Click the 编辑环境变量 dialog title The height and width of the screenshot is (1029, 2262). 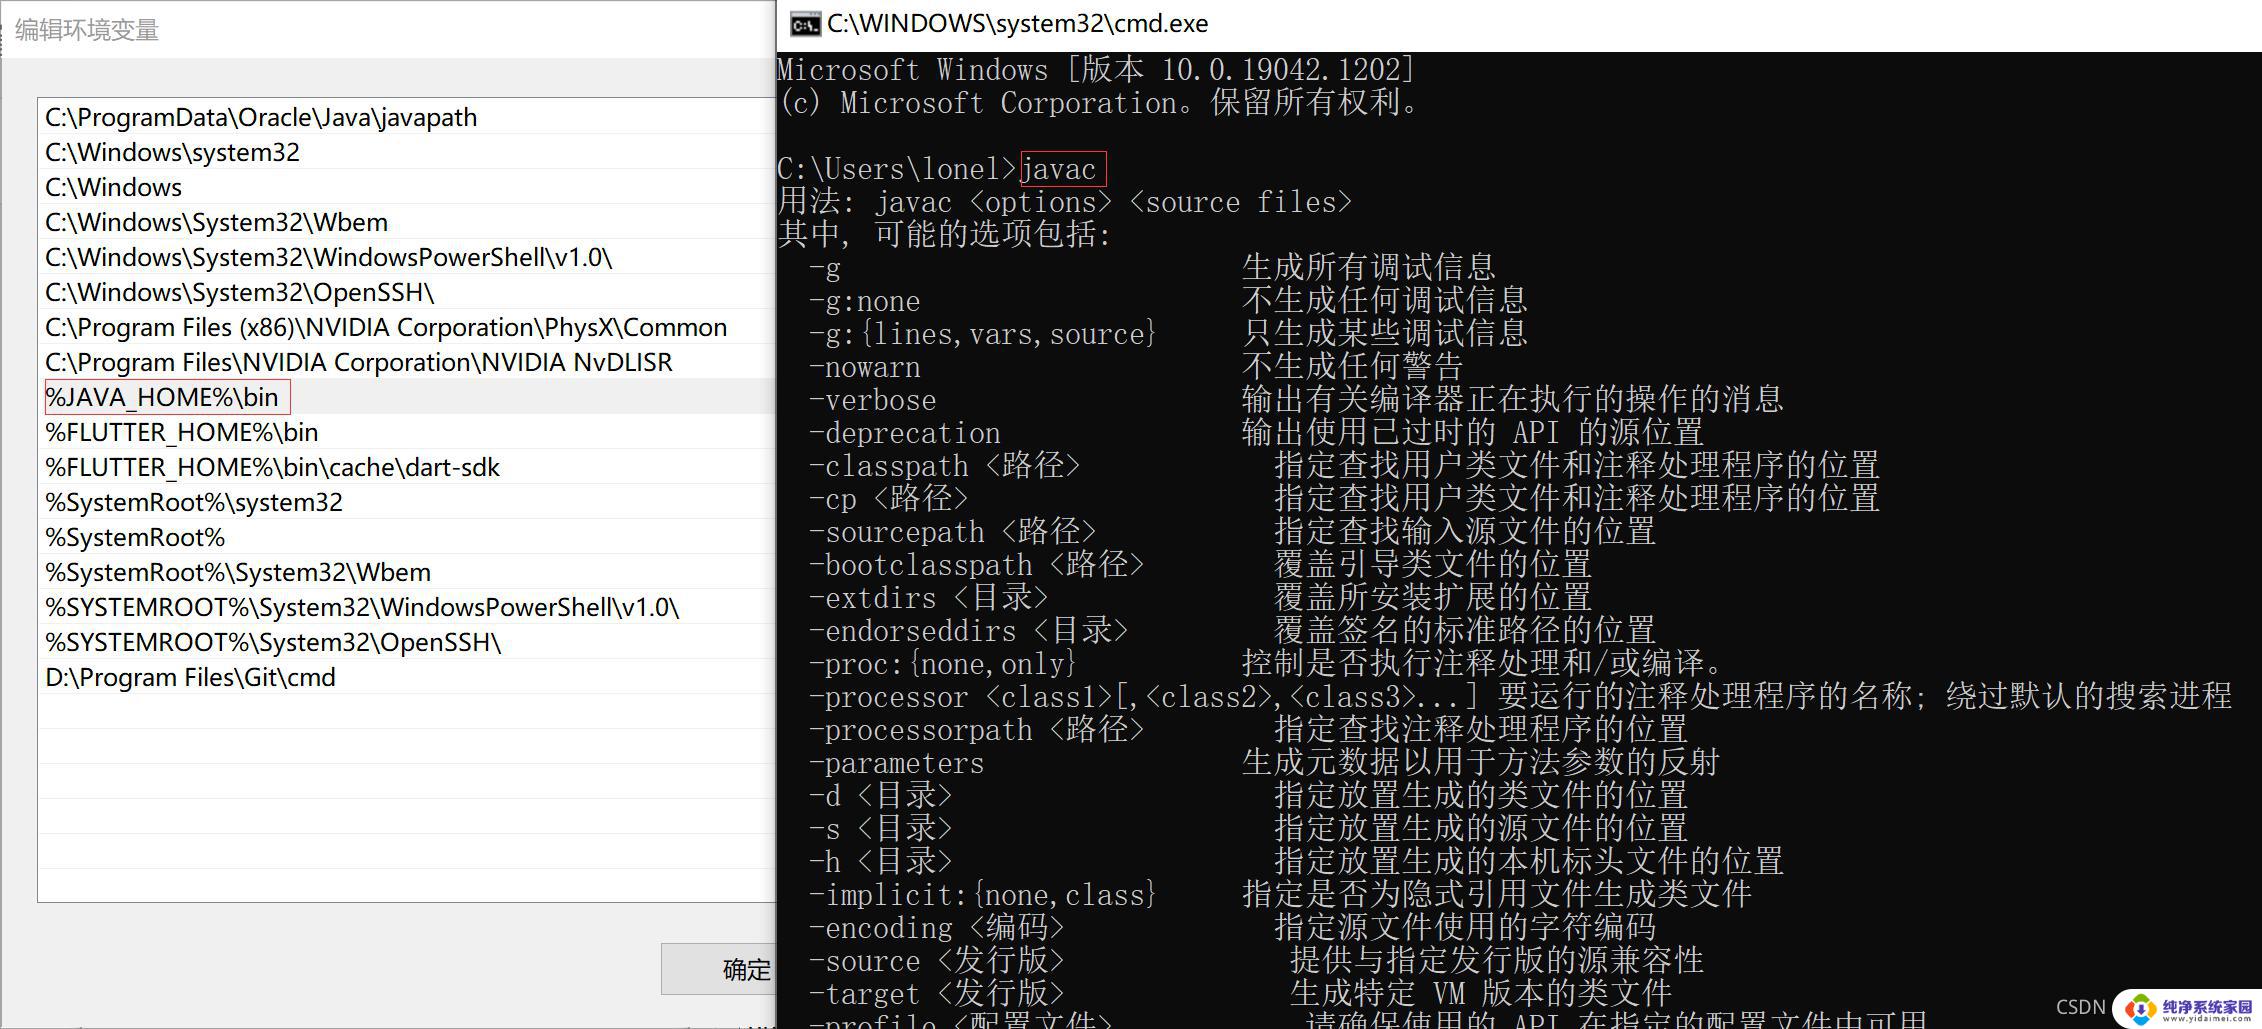(x=87, y=30)
